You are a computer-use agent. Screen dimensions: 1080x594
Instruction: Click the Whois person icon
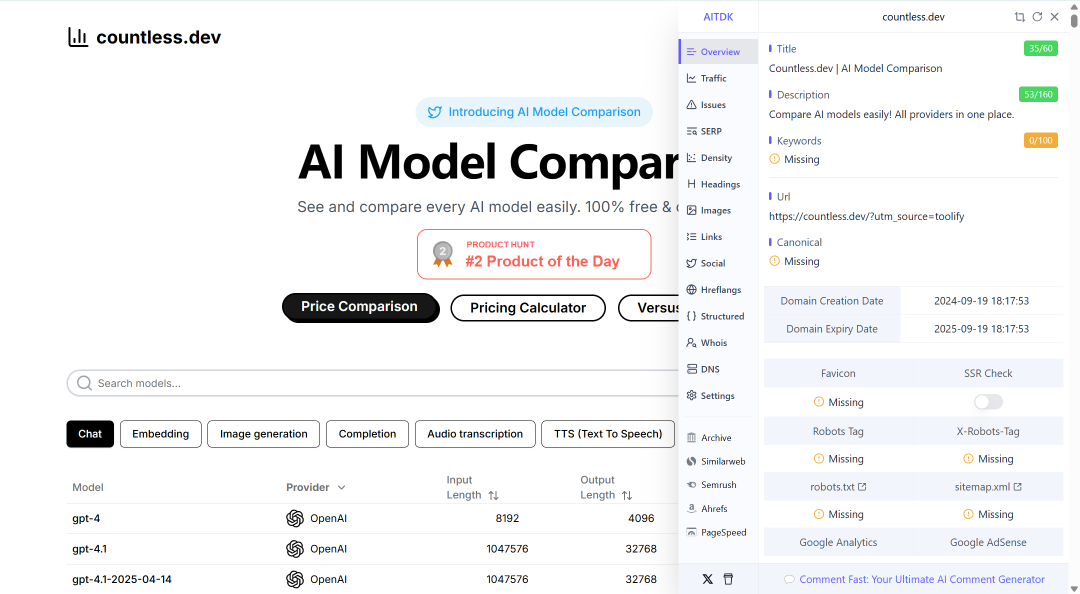tap(692, 342)
